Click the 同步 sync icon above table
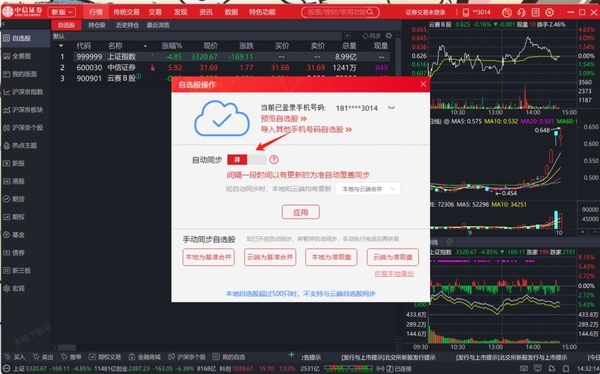 (371, 36)
